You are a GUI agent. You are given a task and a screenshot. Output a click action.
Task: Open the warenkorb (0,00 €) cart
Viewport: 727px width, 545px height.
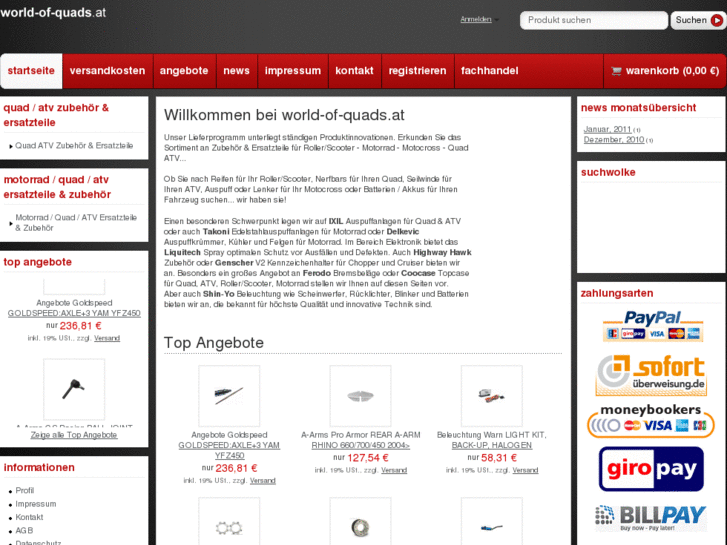click(x=665, y=71)
